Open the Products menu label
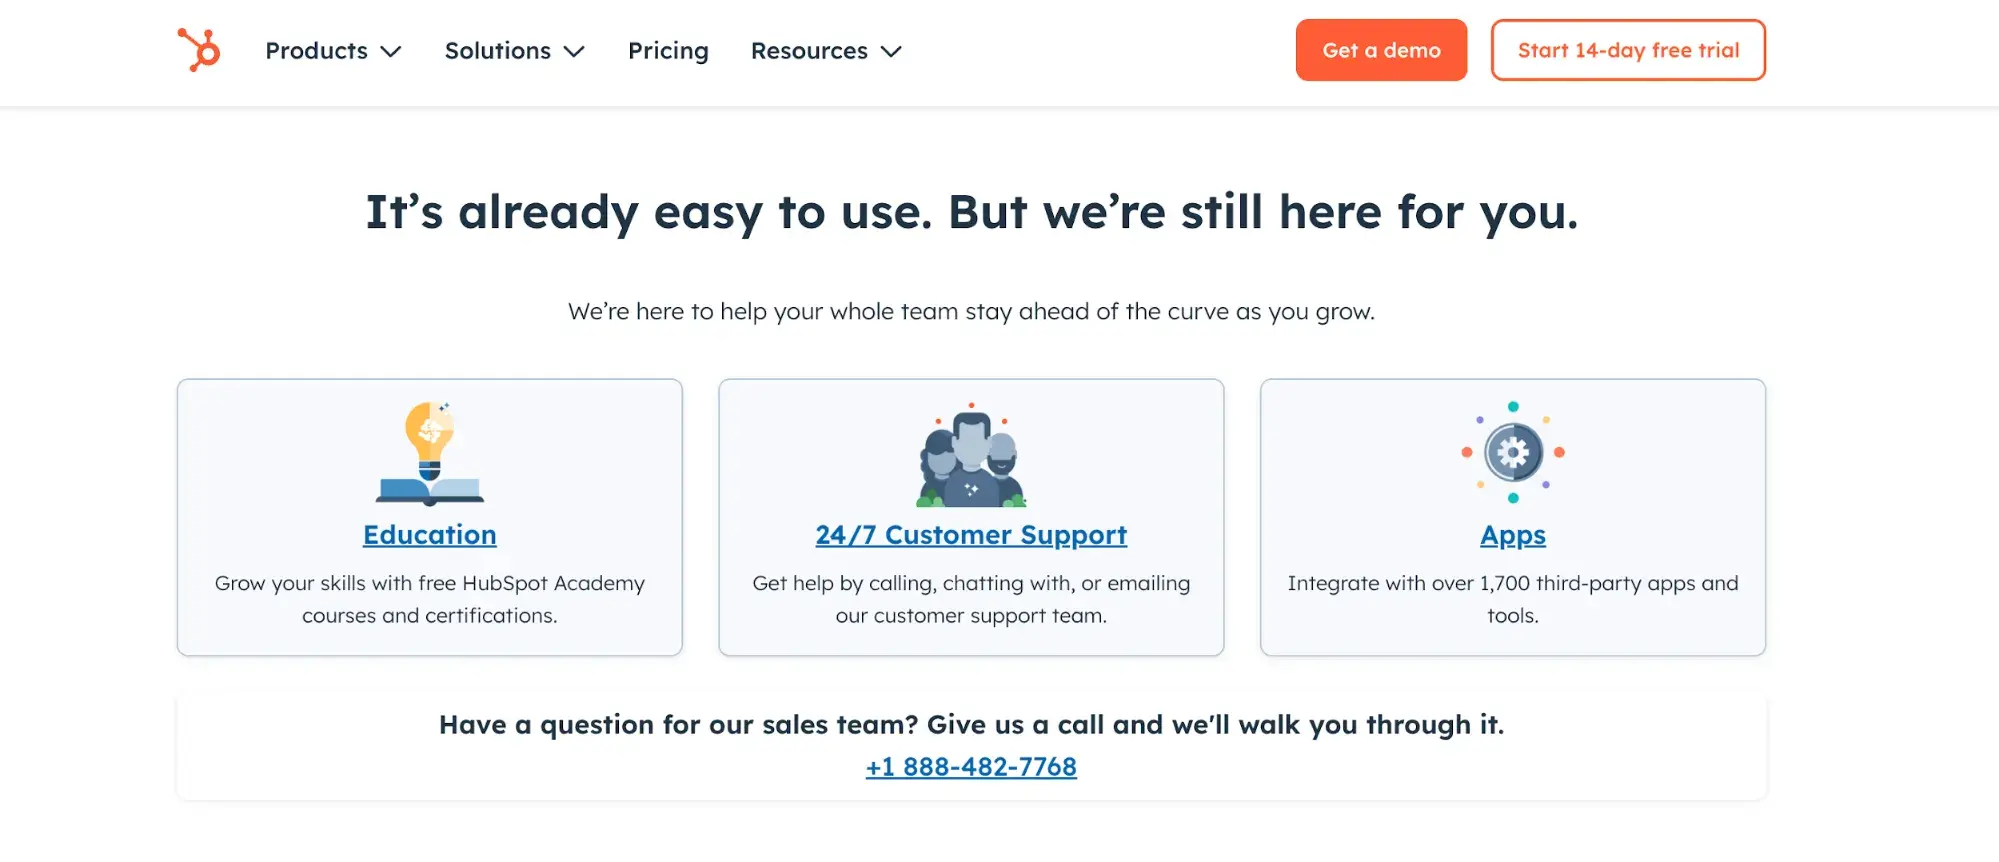The height and width of the screenshot is (862, 1999). [316, 51]
